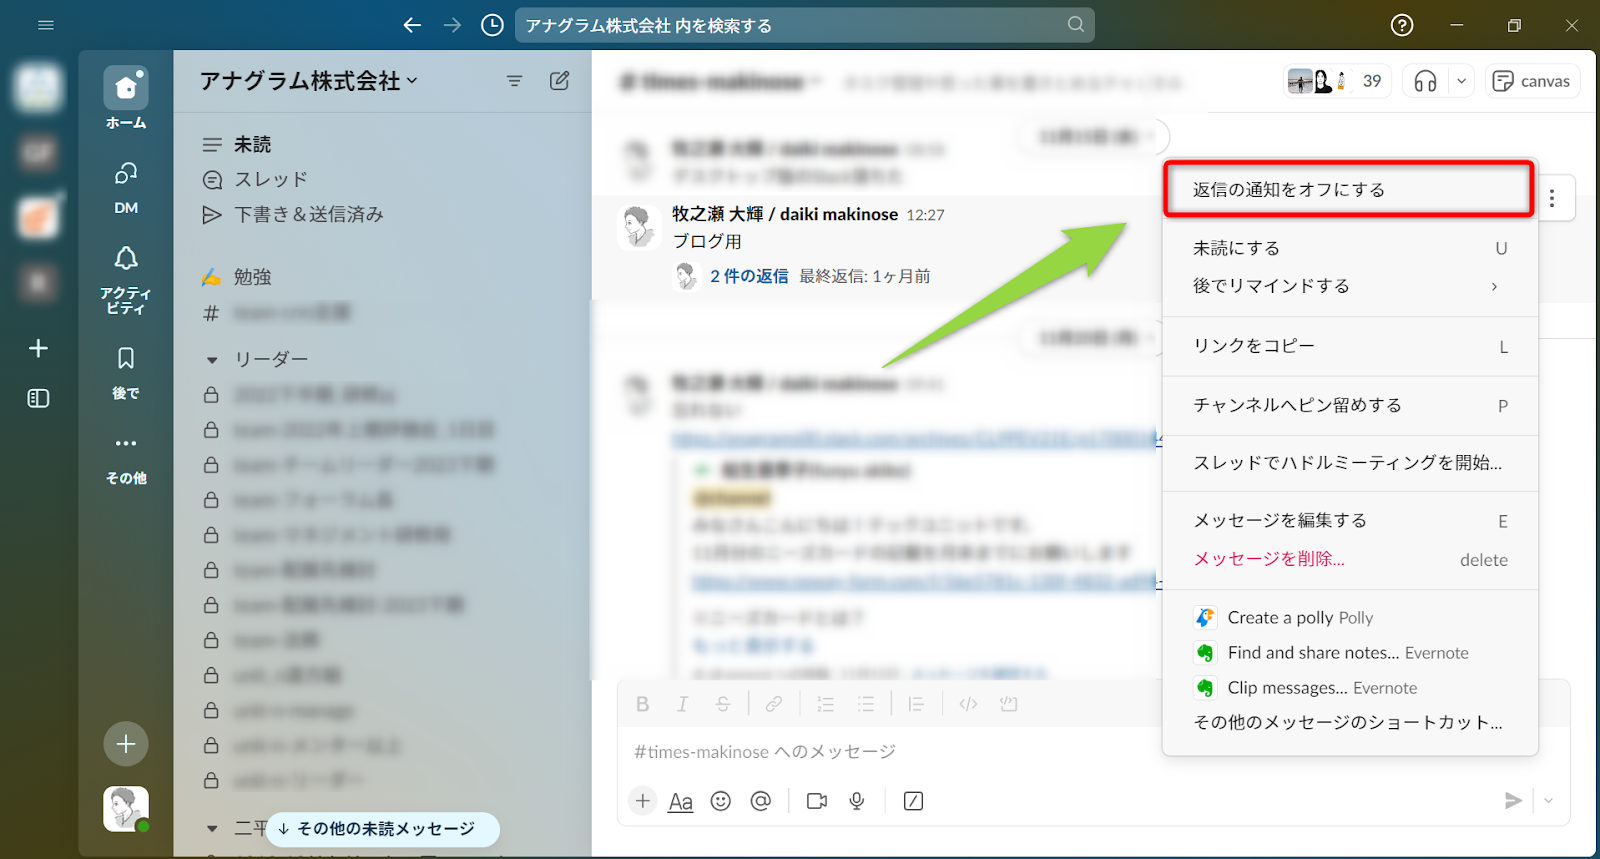This screenshot has height=859, width=1600.
Task: Expand the アナグラム株式会社 workspace dropdown
Action: (308, 81)
